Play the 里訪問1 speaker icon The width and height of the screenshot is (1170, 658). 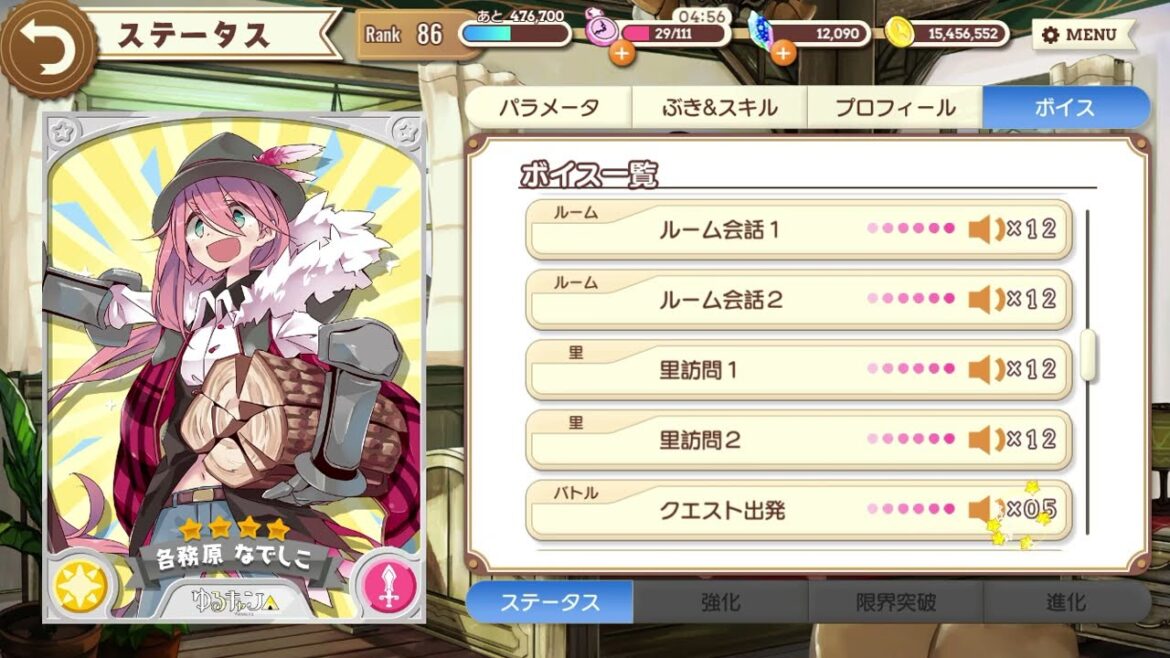[x=986, y=369]
